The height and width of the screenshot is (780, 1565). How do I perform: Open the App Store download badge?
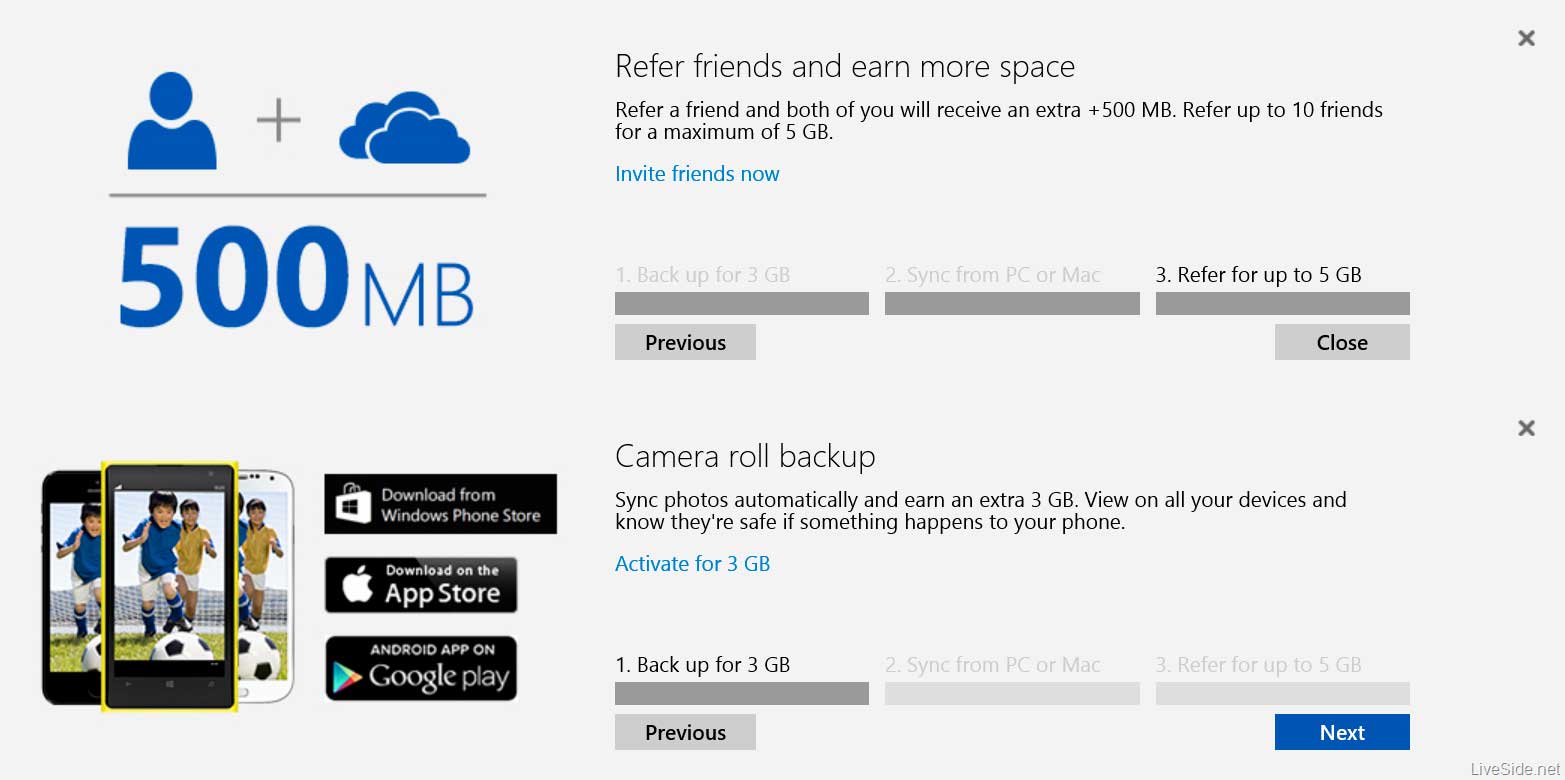(x=420, y=584)
